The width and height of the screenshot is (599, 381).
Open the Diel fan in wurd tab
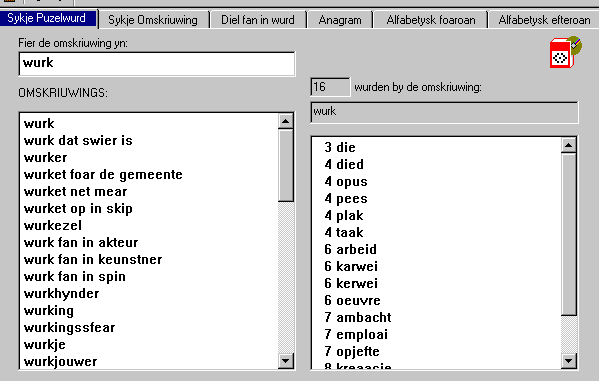[258, 20]
